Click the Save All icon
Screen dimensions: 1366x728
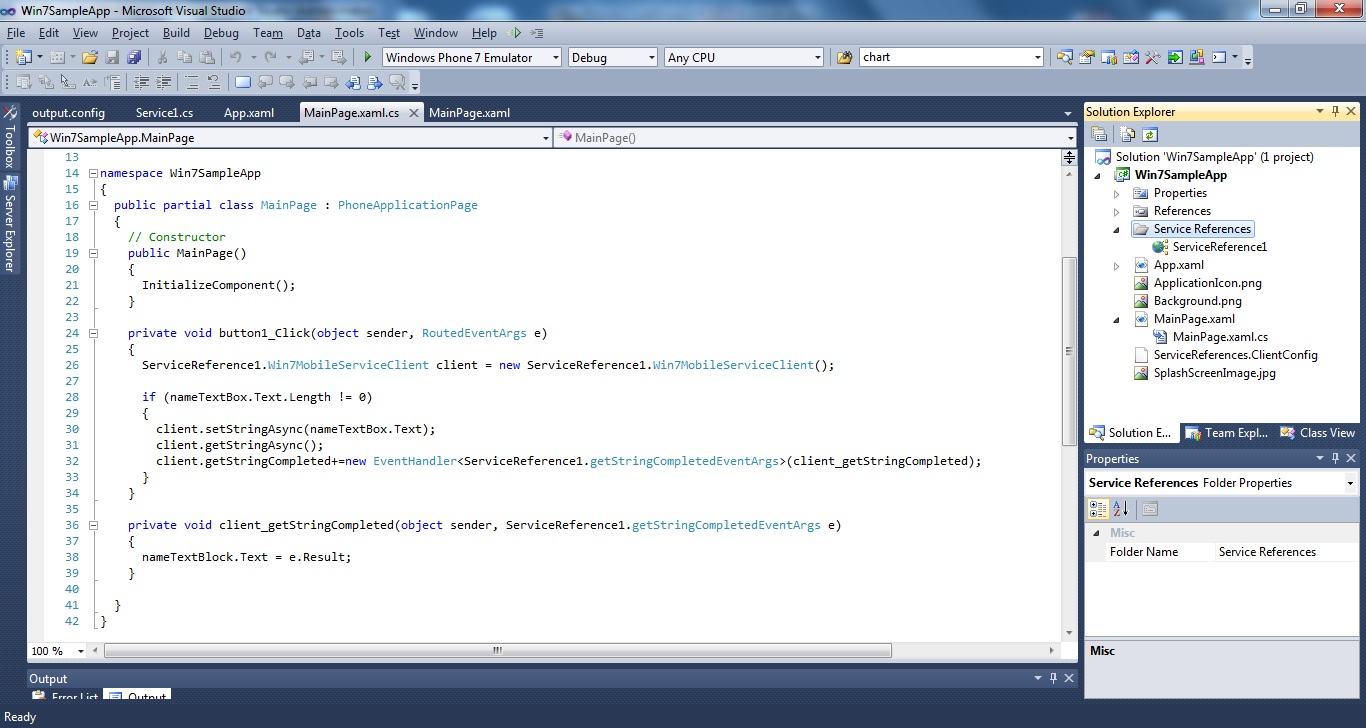pyautogui.click(x=134, y=57)
